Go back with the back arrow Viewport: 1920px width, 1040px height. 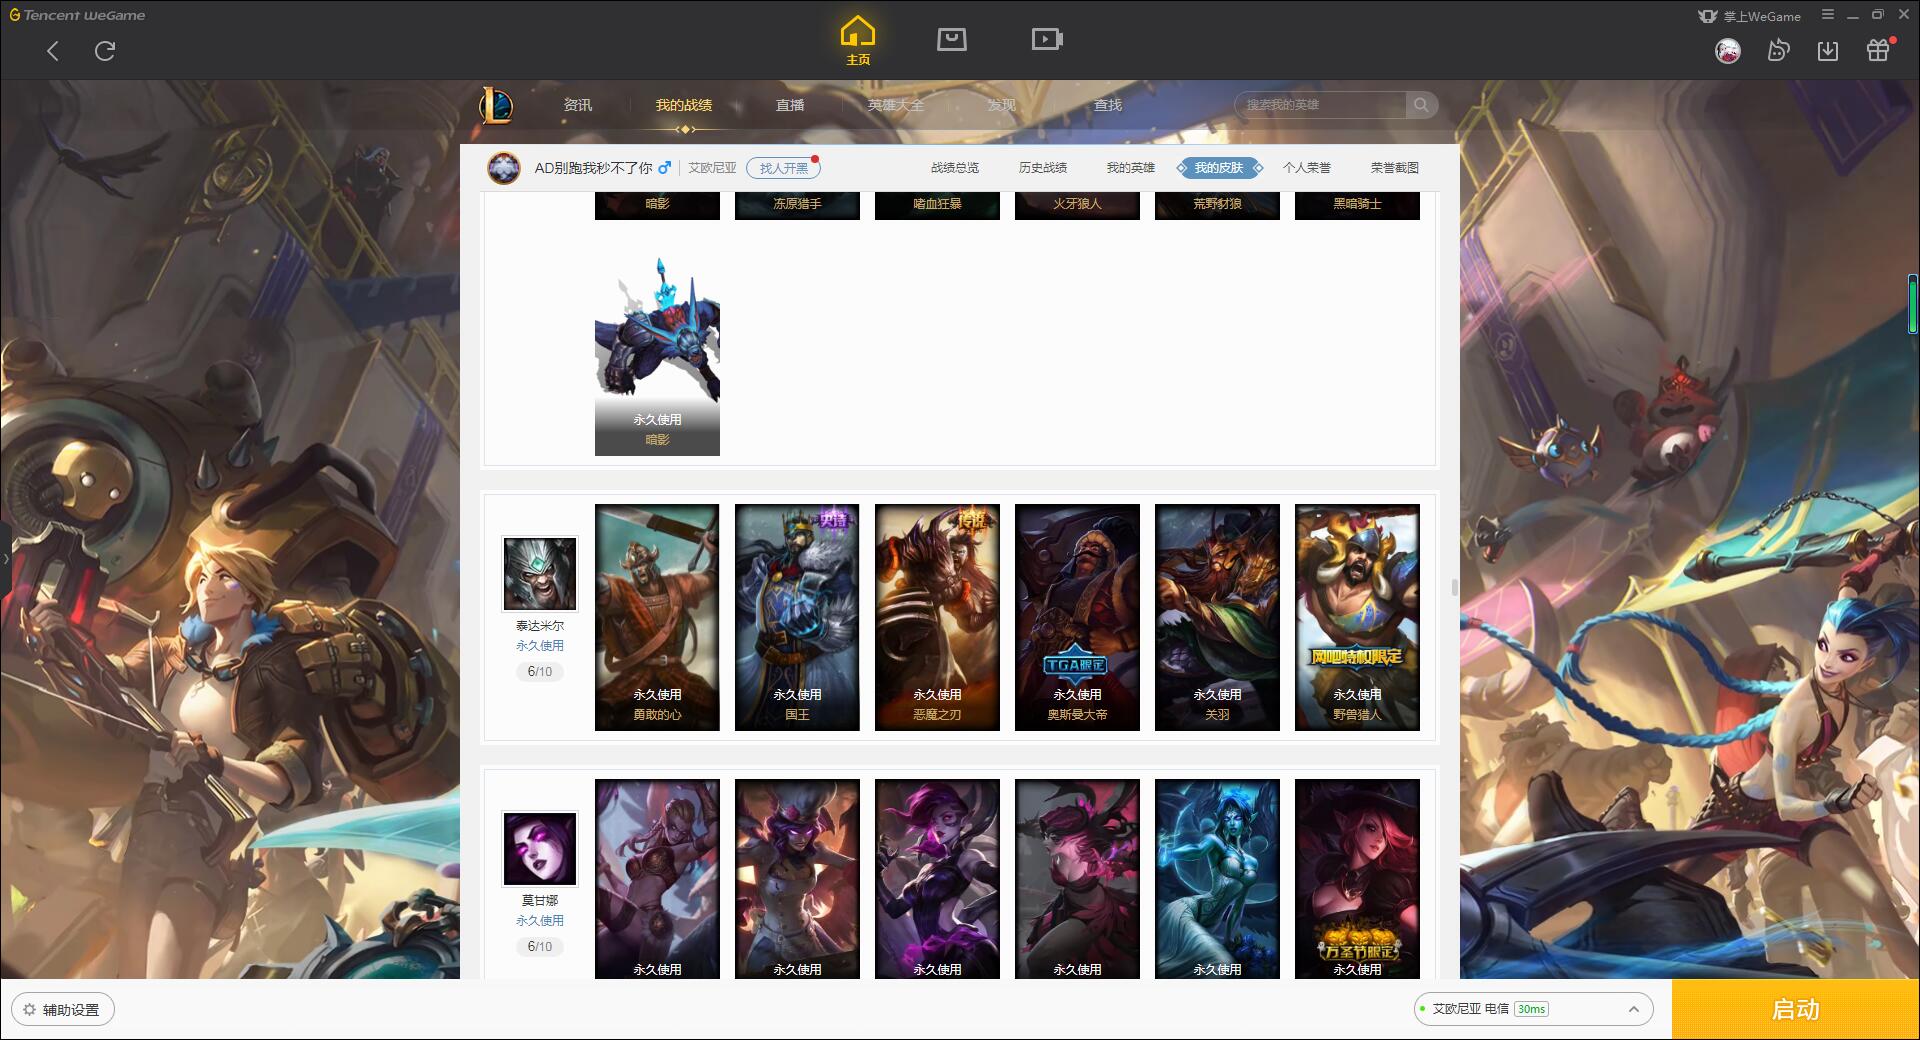tap(53, 51)
